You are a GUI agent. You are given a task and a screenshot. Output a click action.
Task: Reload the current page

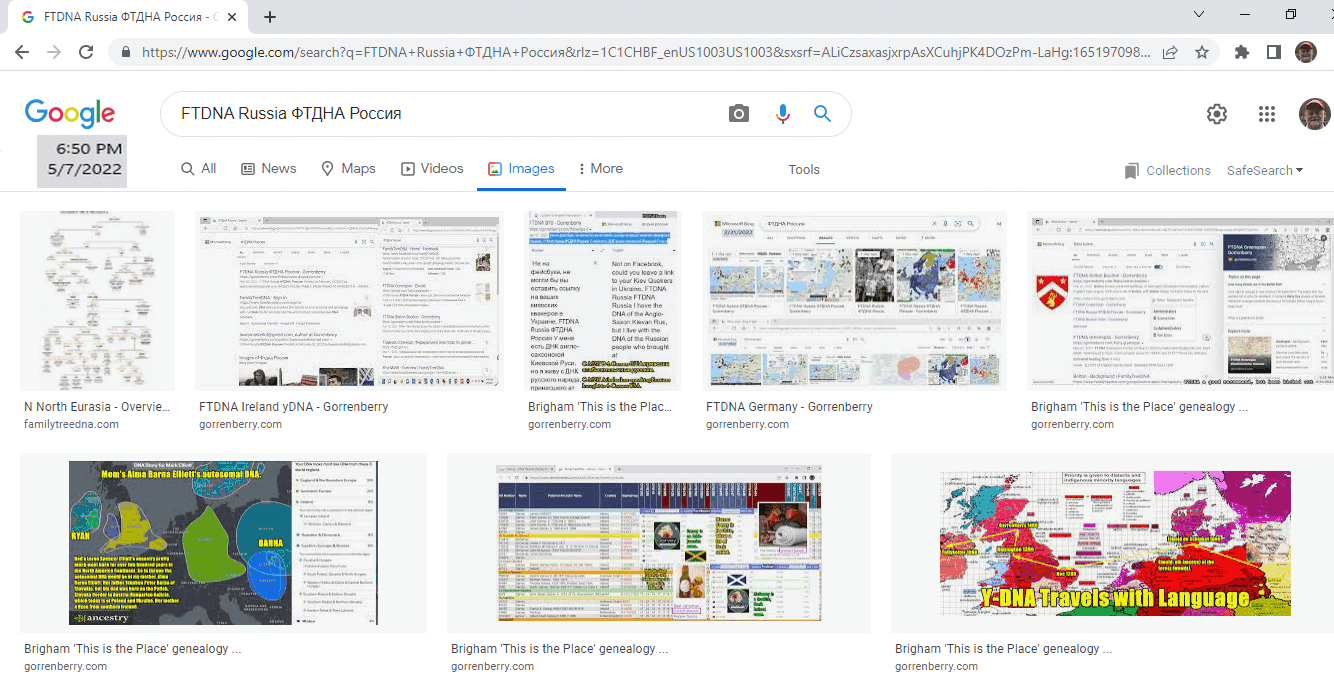tap(86, 52)
